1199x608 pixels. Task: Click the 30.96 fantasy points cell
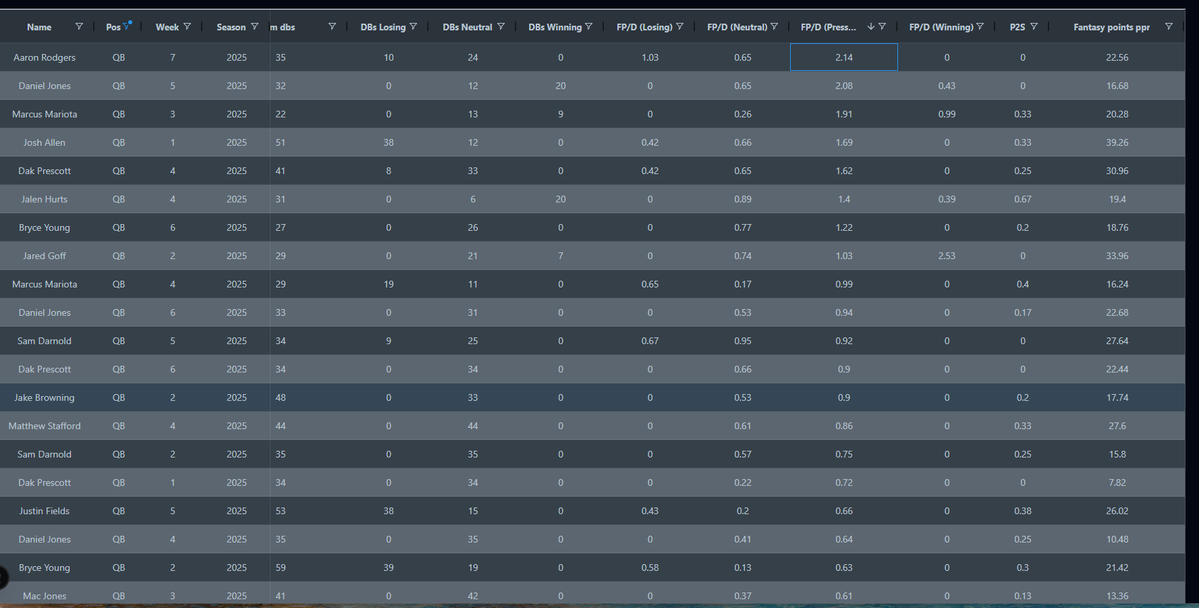1116,171
